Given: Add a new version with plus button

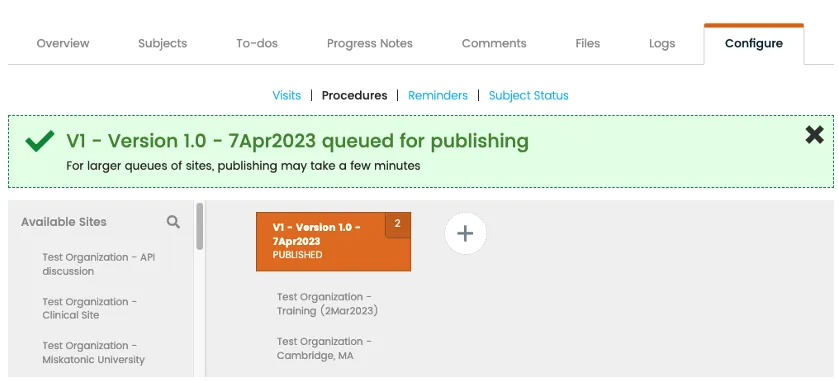Looking at the screenshot, I should (465, 234).
